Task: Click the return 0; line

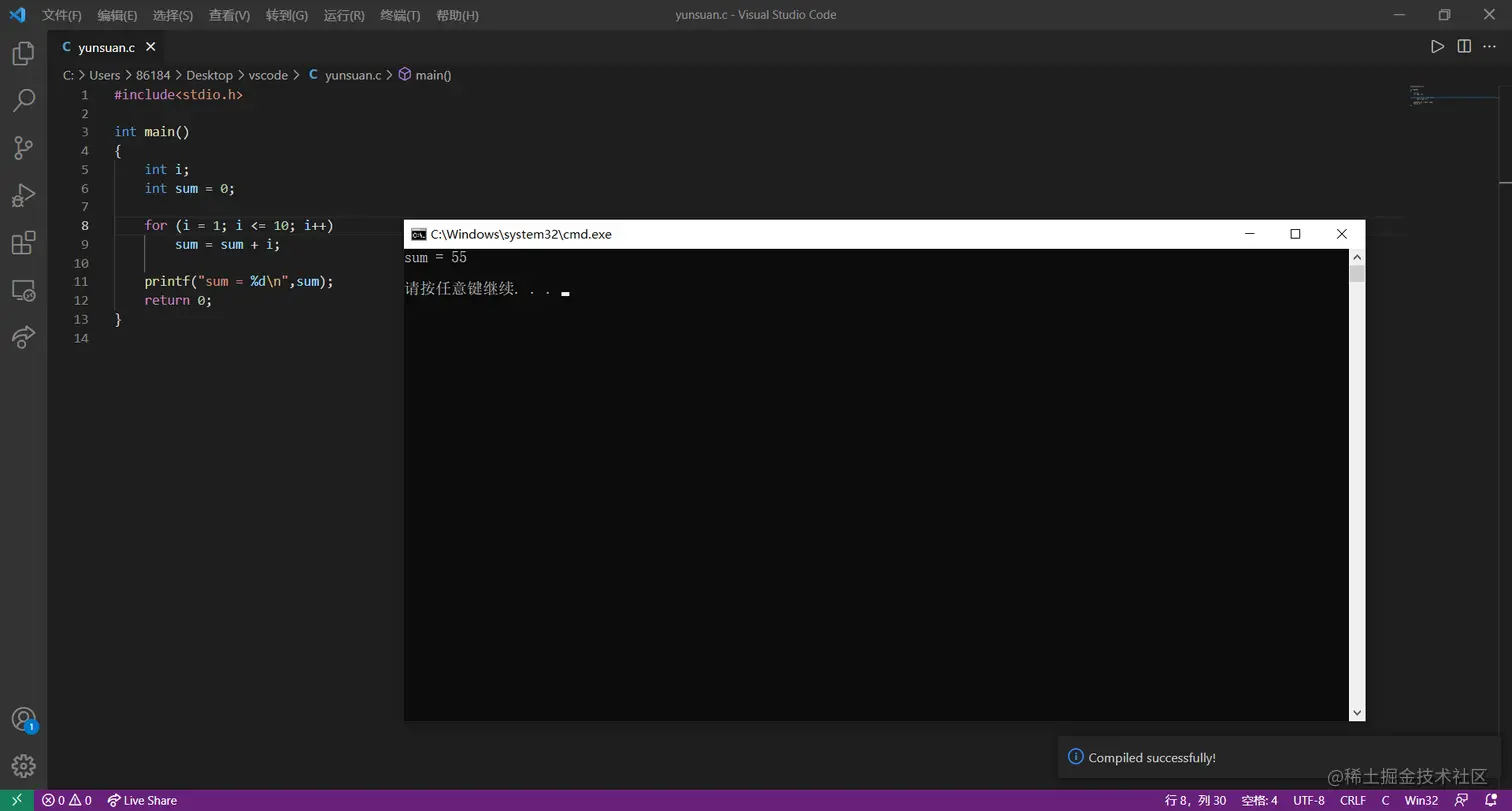Action: pyautogui.click(x=178, y=300)
